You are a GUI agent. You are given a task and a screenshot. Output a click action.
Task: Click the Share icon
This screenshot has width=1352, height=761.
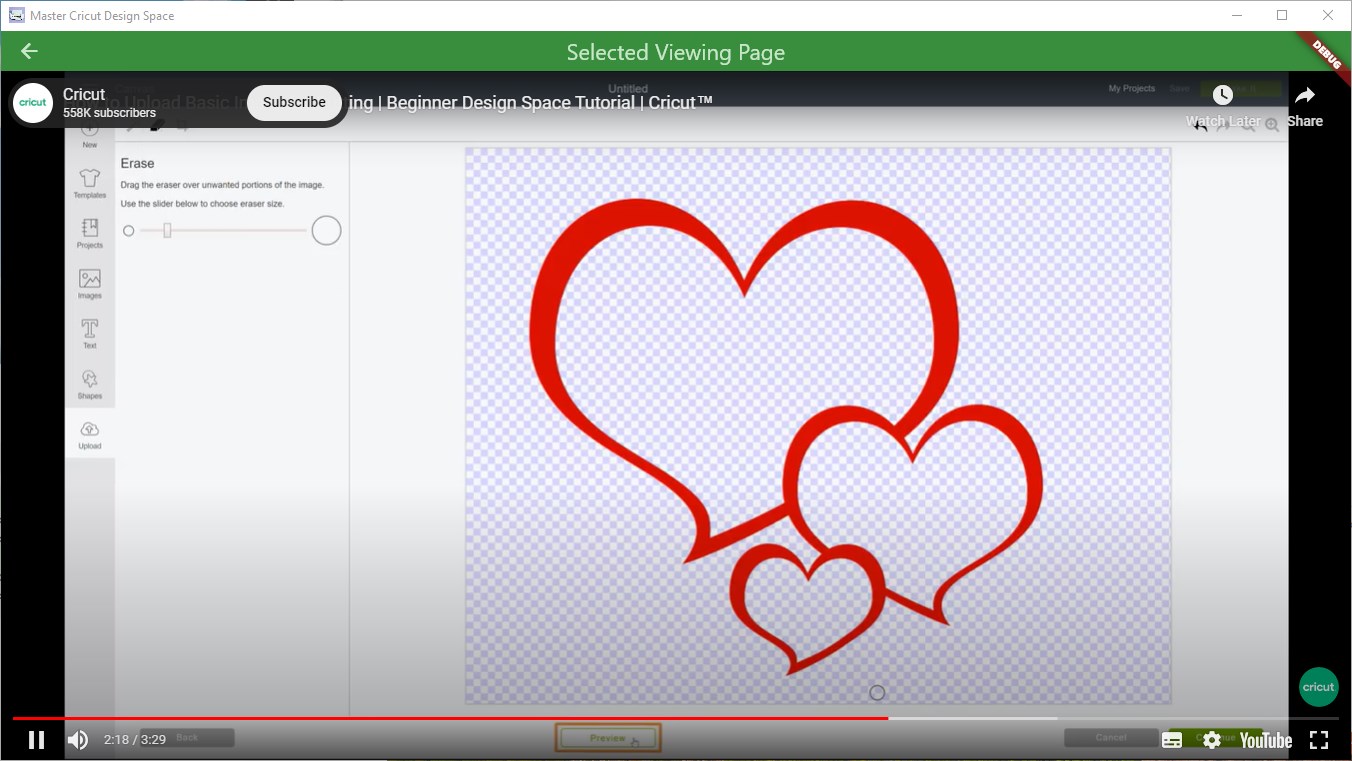pyautogui.click(x=1305, y=95)
